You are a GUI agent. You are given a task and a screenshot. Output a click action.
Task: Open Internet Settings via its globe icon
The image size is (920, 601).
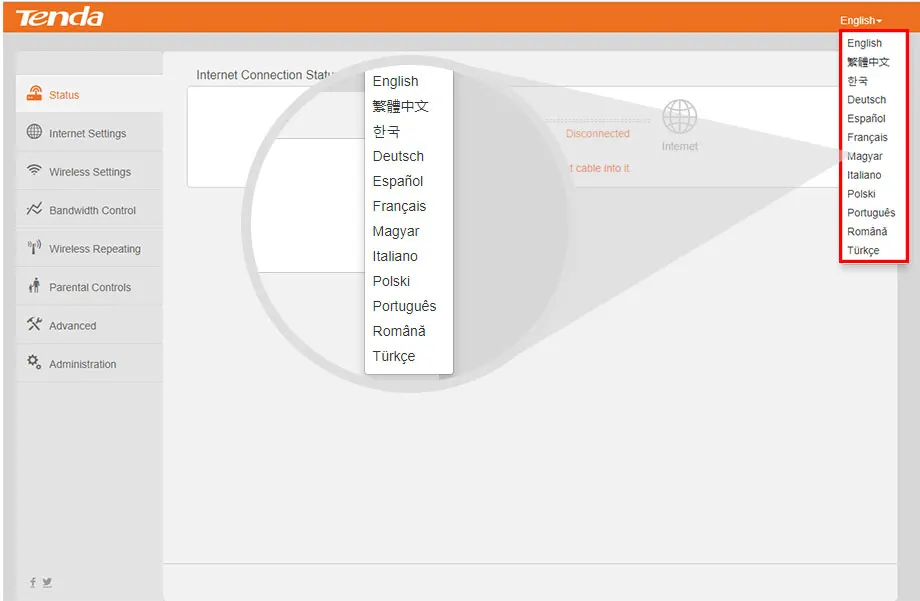point(33,133)
